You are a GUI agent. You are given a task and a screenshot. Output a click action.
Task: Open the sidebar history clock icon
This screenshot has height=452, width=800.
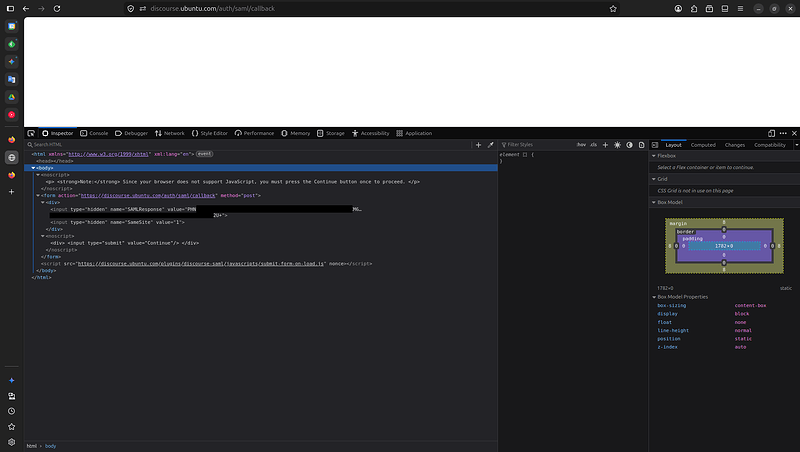pos(12,411)
